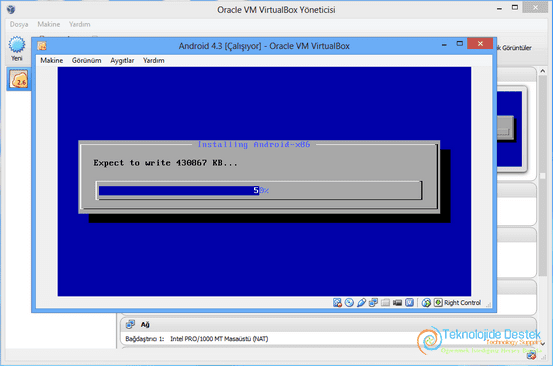Click the shared folders indicator in VM status bar
The height and width of the screenshot is (366, 553).
385,303
